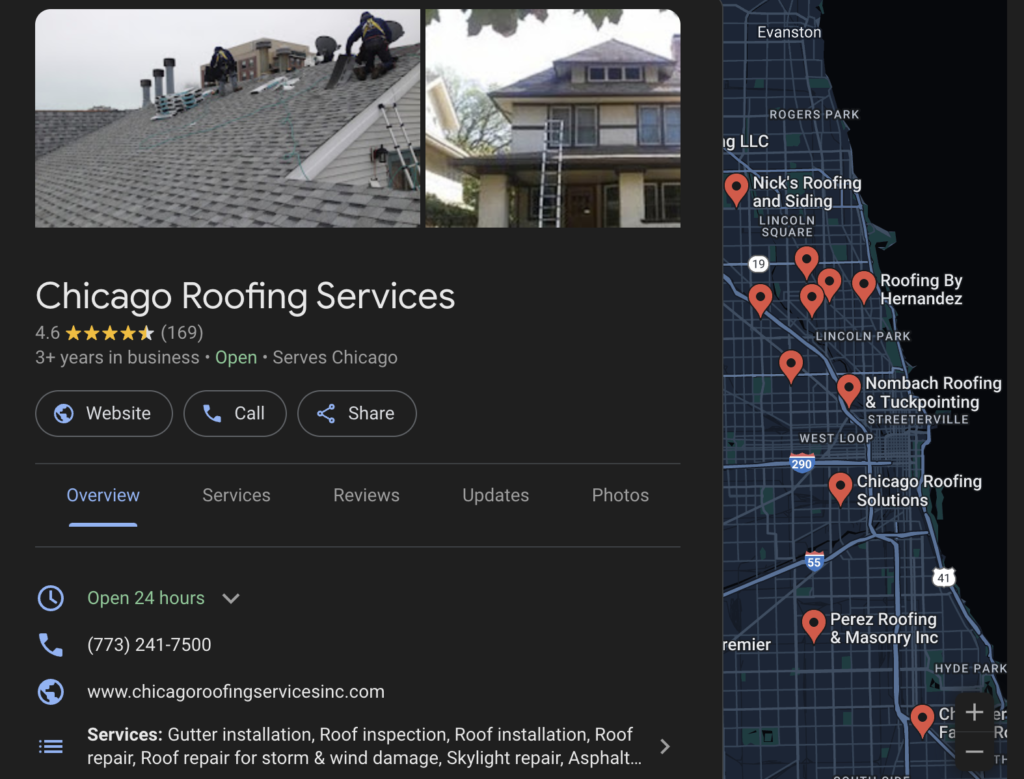Open the Reviews tab
This screenshot has width=1024, height=779.
tap(366, 496)
